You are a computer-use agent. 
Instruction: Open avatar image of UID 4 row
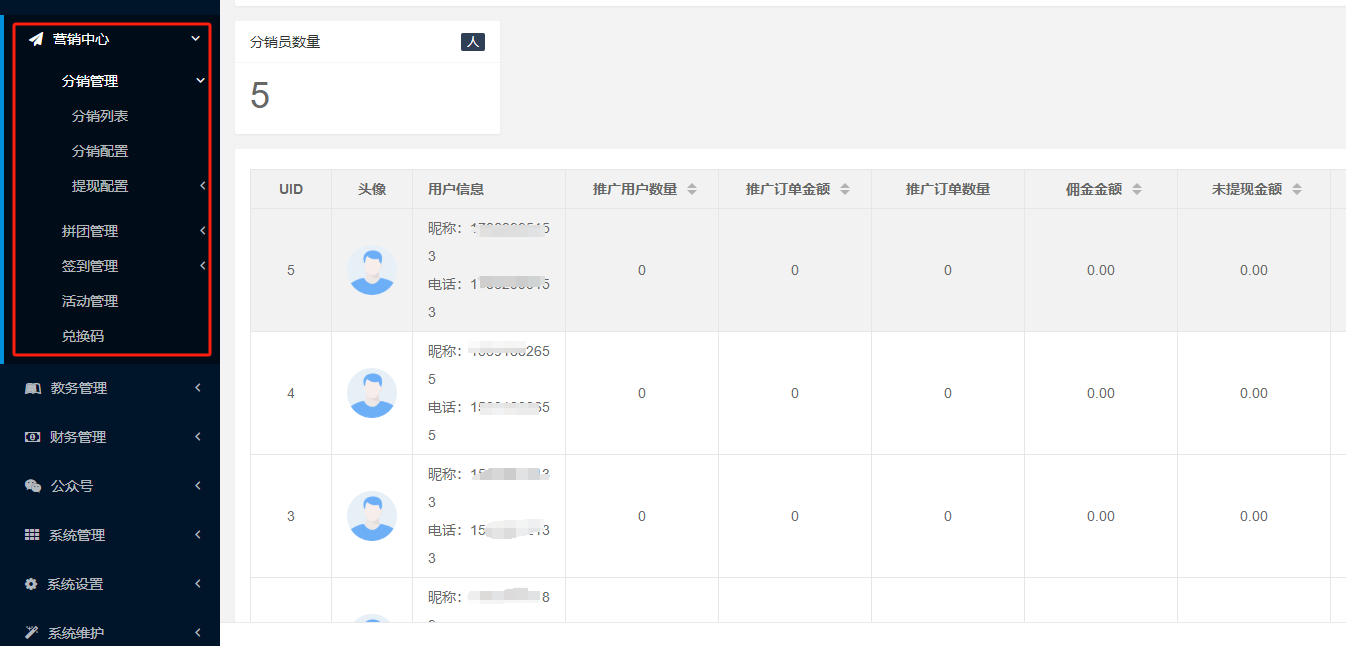click(x=372, y=393)
